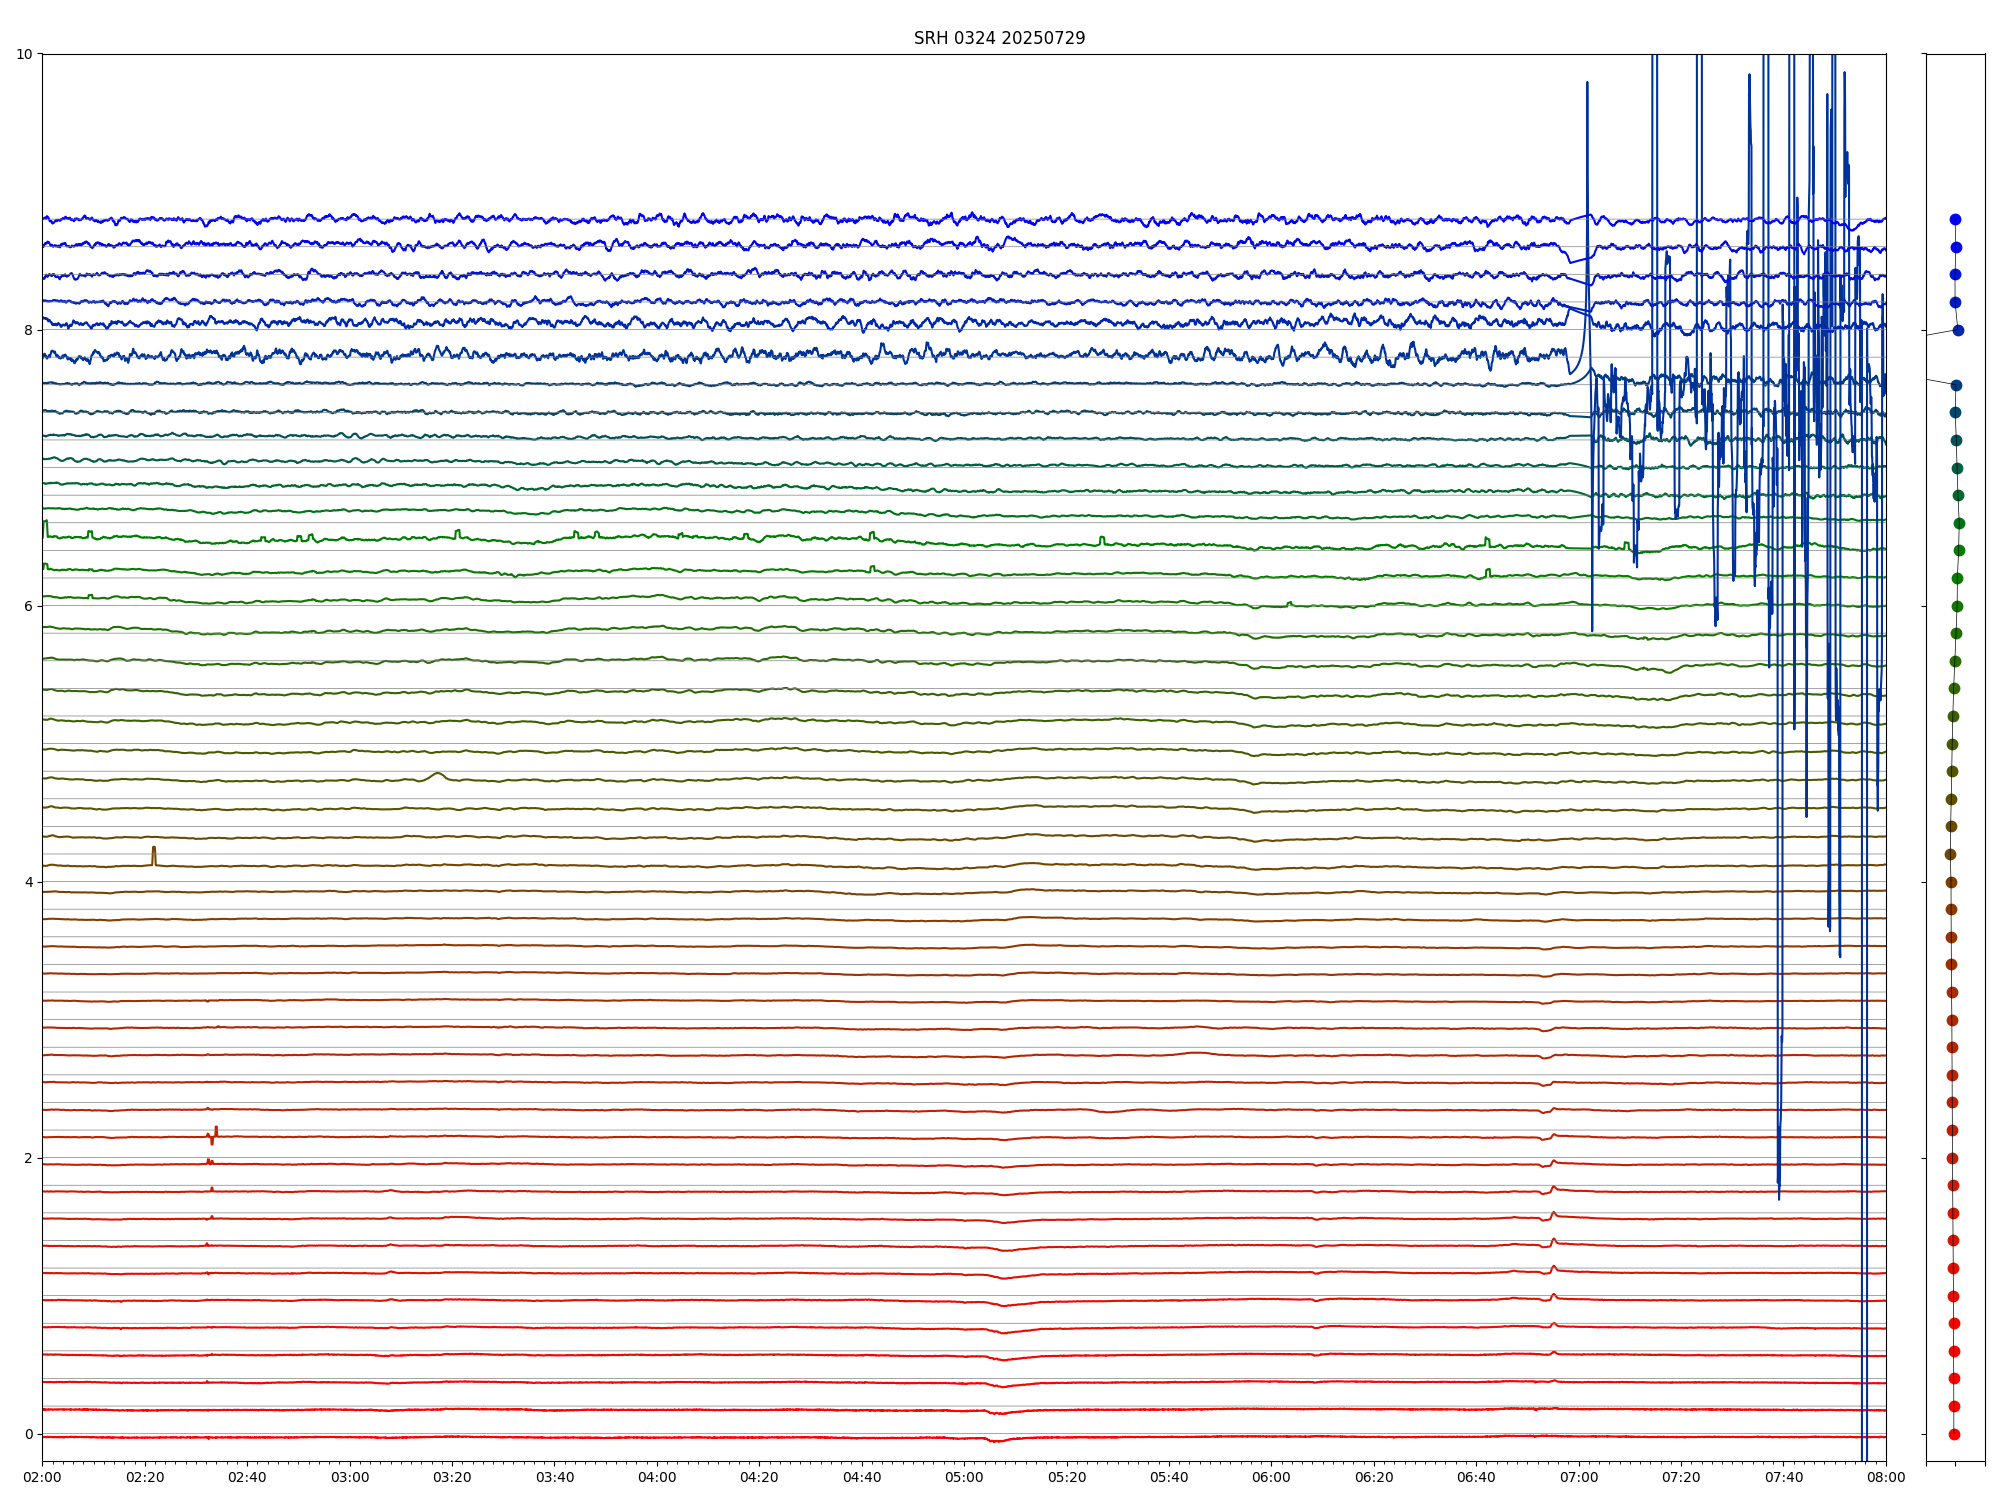Viewport: 2000px width, 1500px height.
Task: Click the bottommost red dot in right panel
Action: pyautogui.click(x=1954, y=1434)
